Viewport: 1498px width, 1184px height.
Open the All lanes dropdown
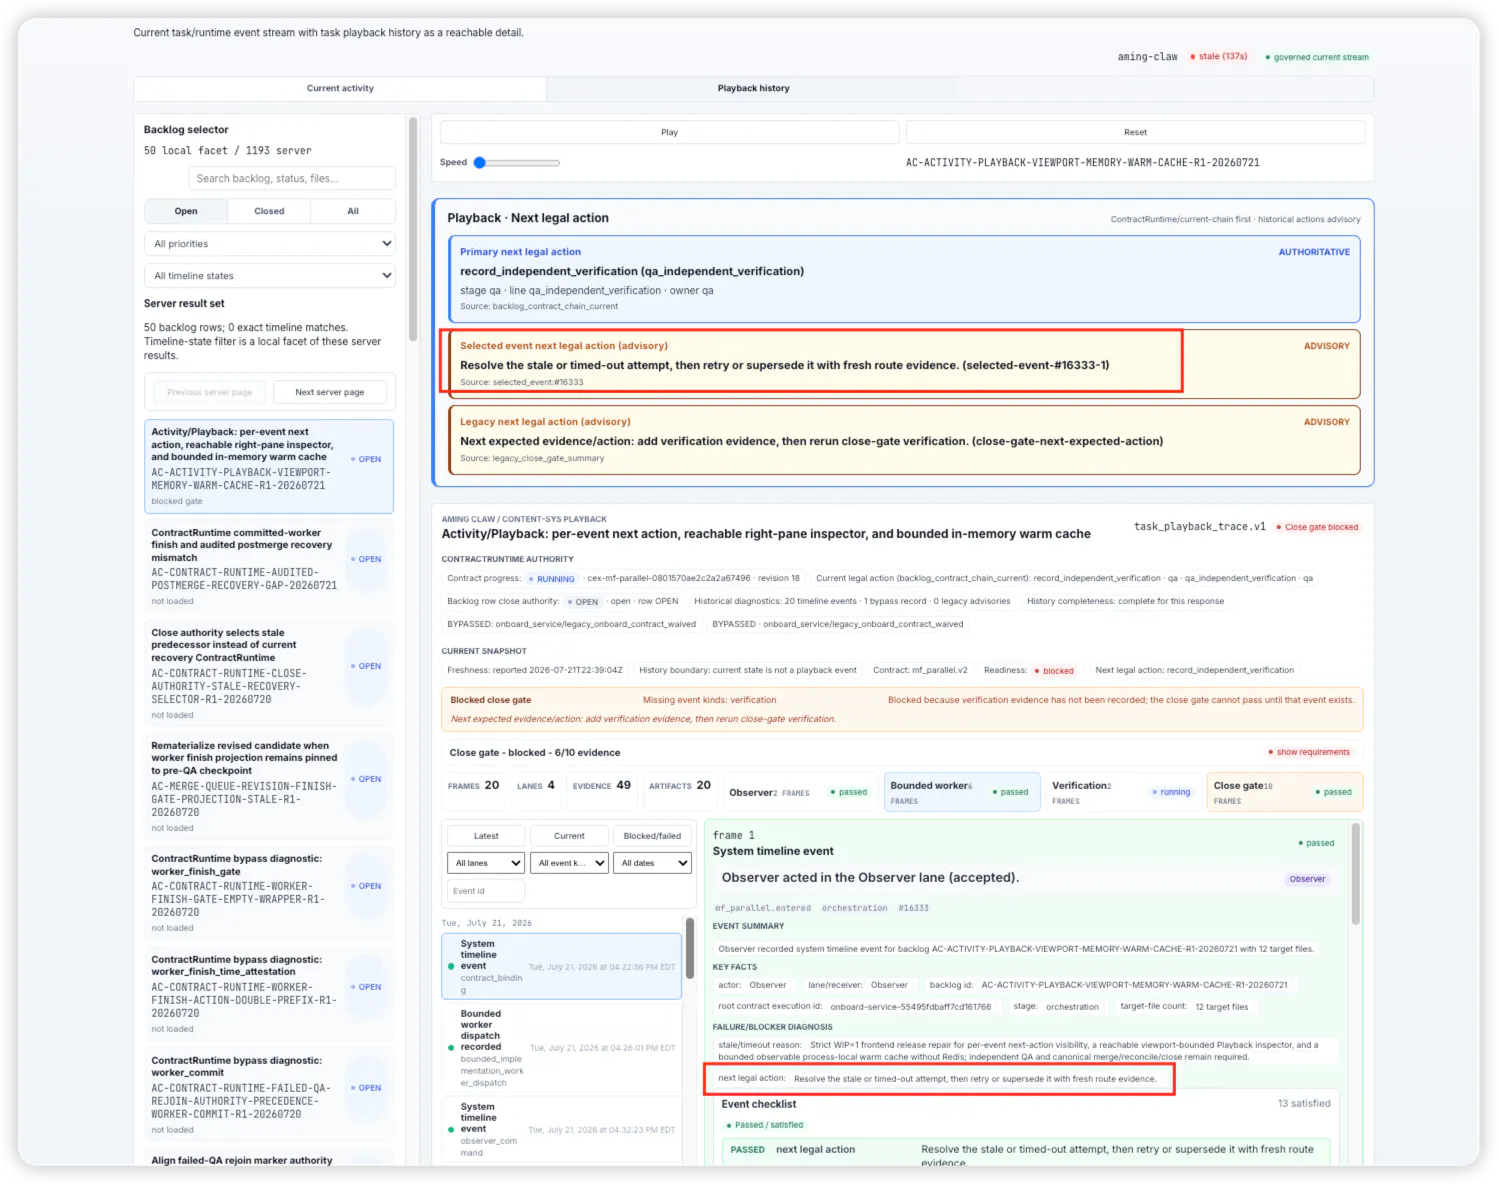pos(486,863)
